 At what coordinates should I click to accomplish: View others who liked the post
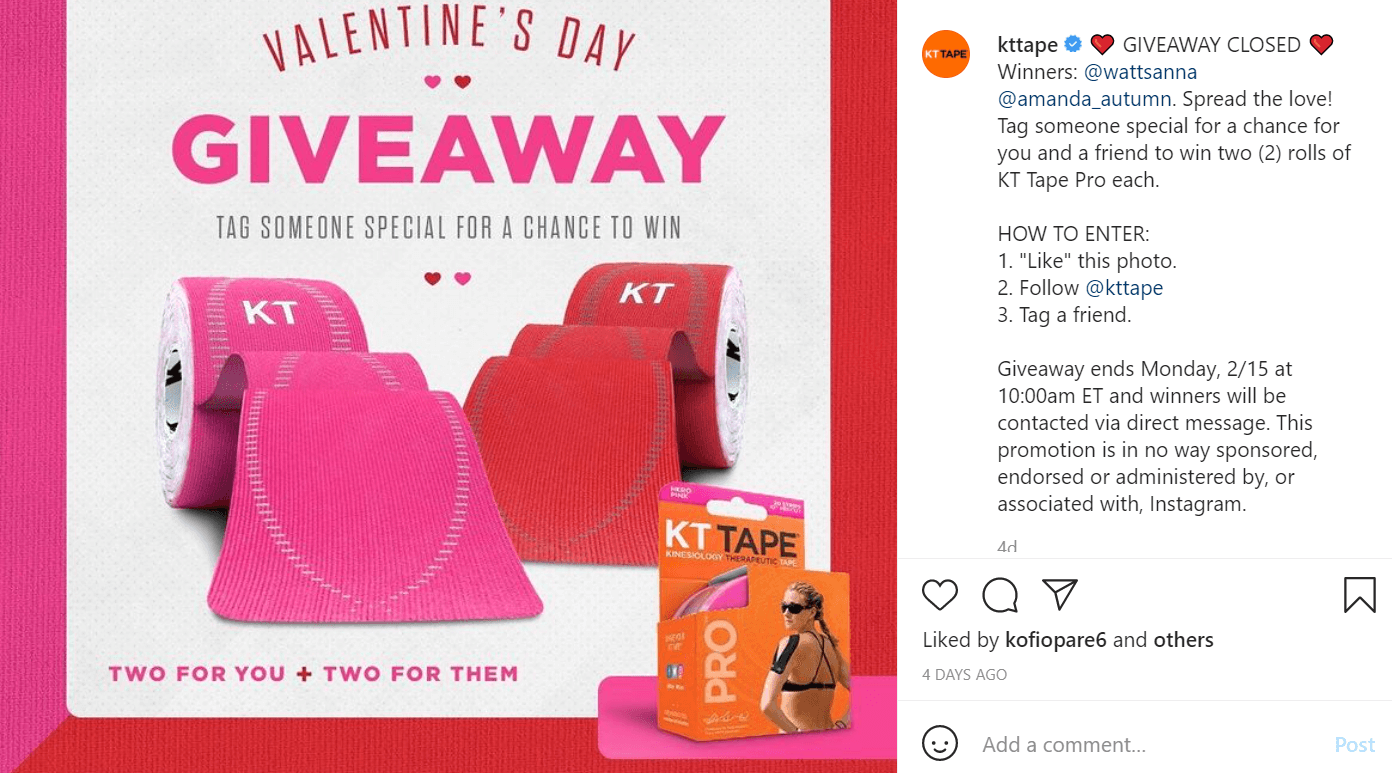pyautogui.click(x=1184, y=640)
